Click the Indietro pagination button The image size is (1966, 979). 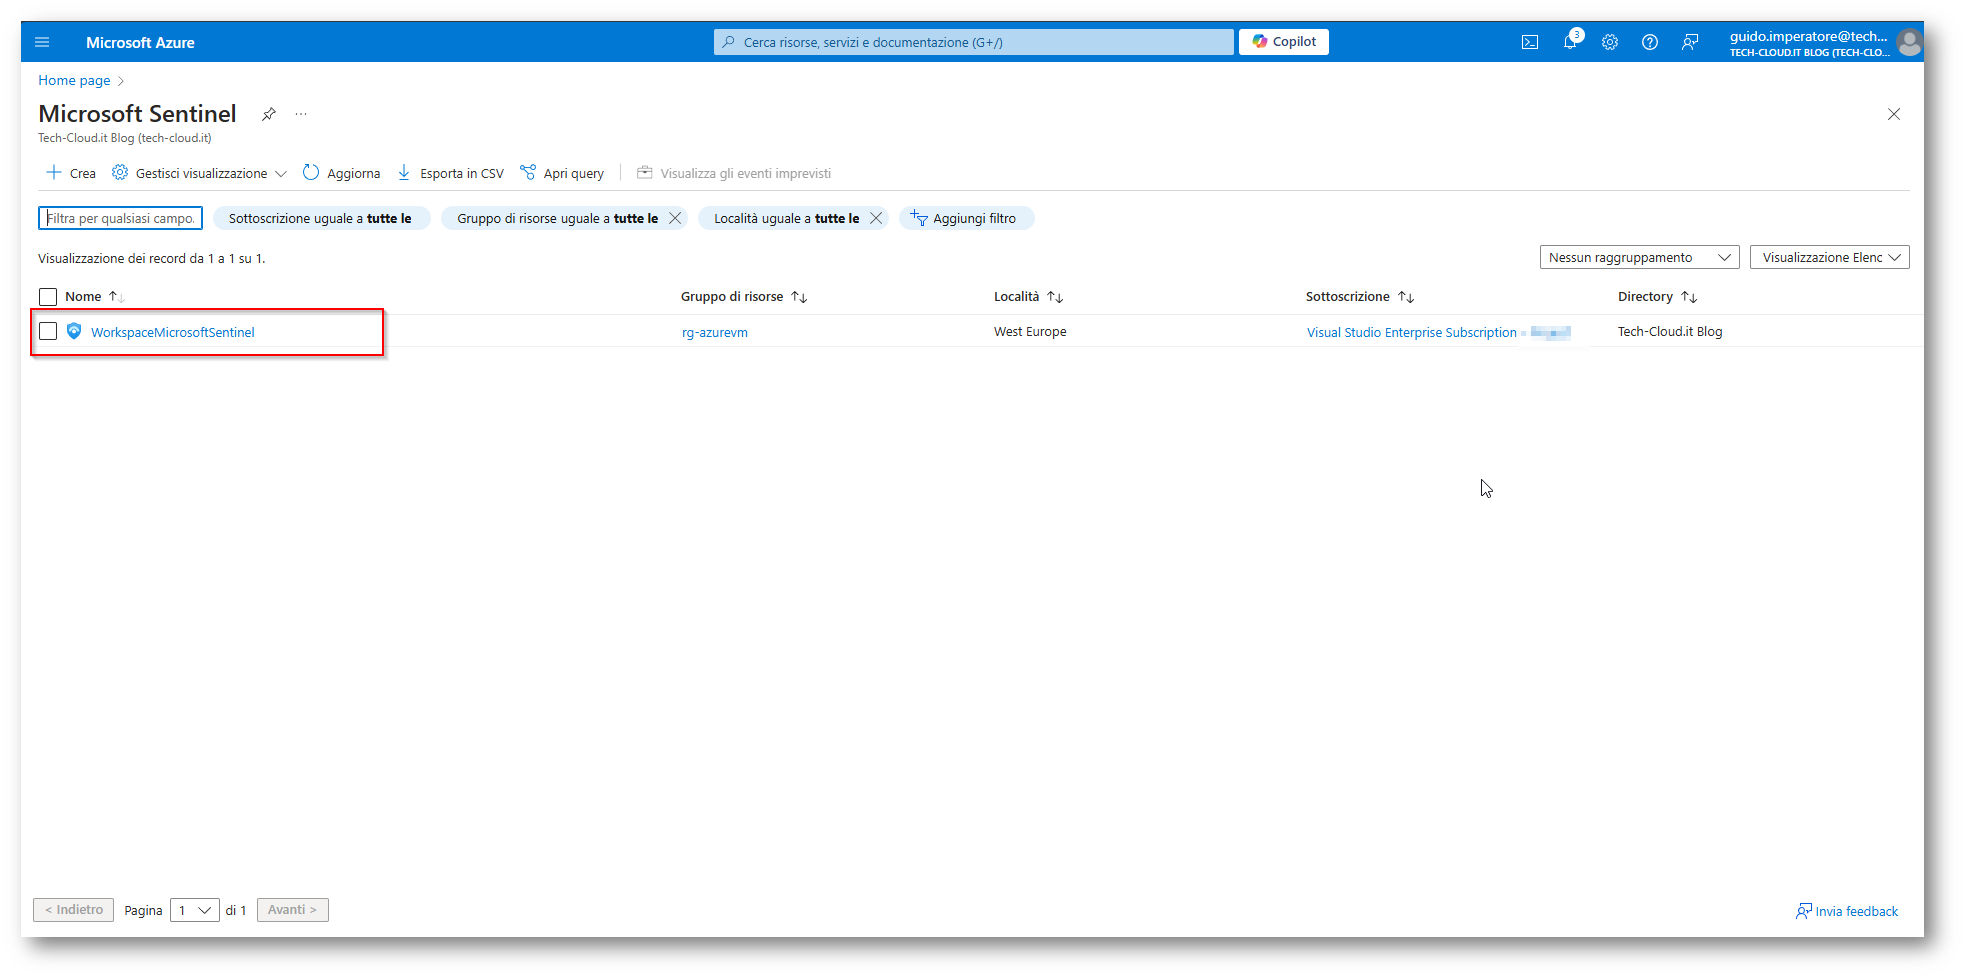tap(73, 910)
